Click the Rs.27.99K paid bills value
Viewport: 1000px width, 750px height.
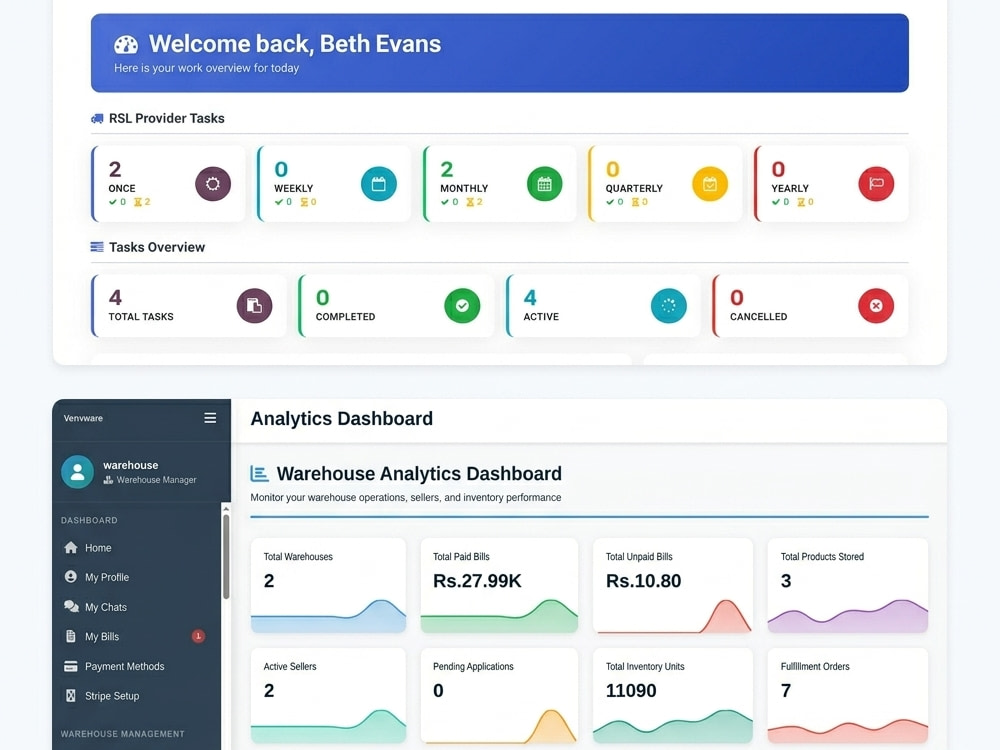click(477, 581)
